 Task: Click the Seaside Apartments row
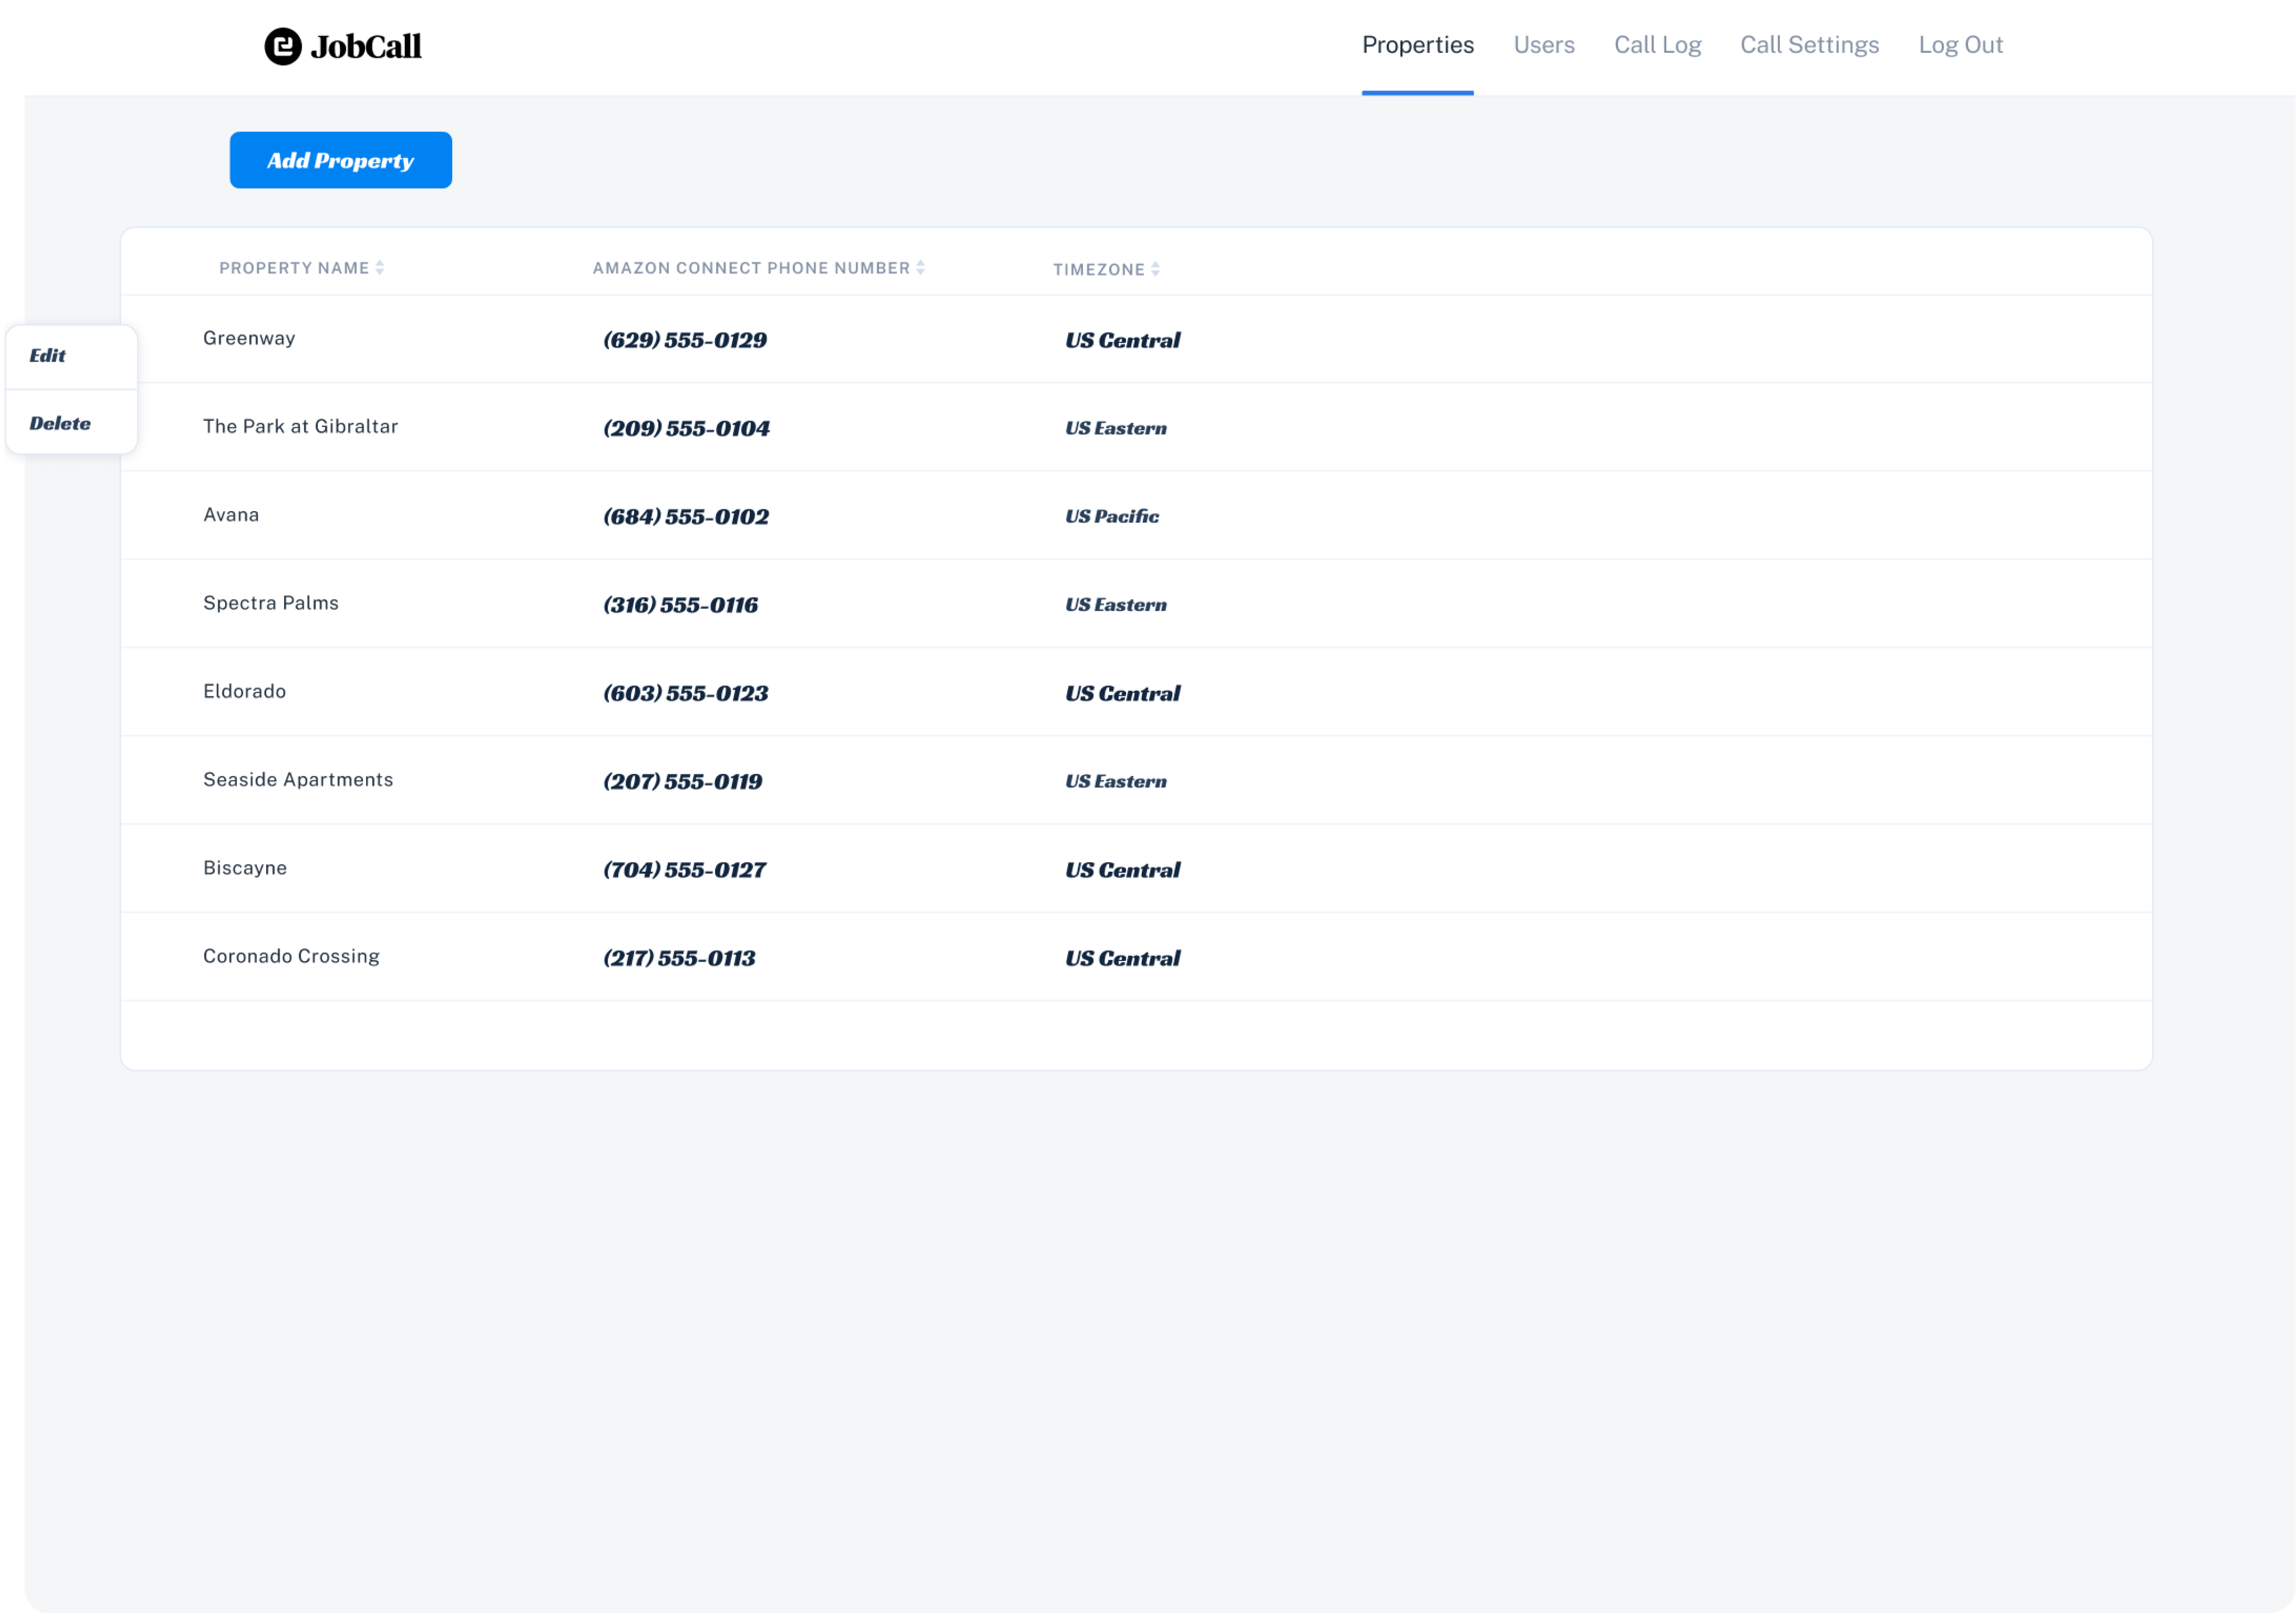[297, 779]
